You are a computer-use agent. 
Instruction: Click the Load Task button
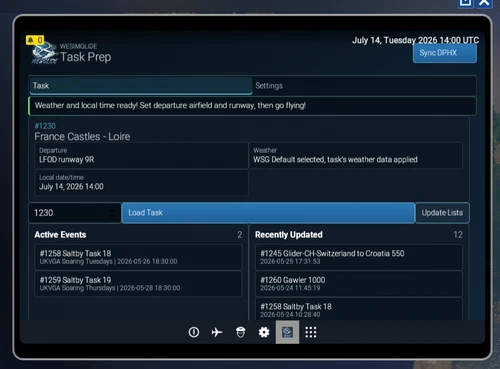pyautogui.click(x=268, y=213)
